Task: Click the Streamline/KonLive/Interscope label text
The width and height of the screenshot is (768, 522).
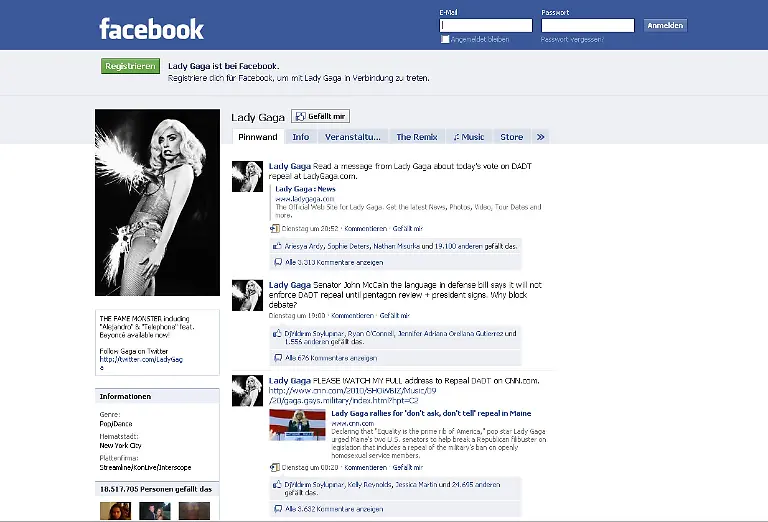Action: click(x=145, y=468)
